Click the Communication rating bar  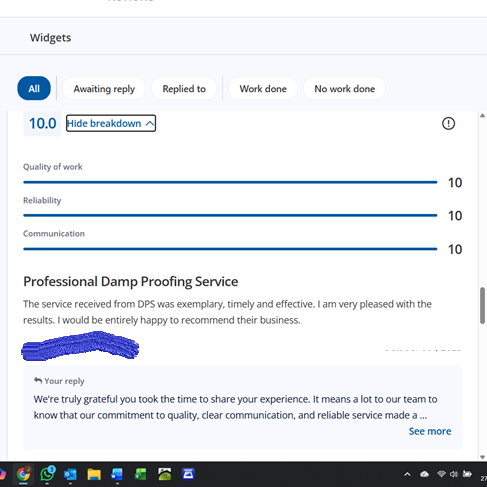[230, 249]
